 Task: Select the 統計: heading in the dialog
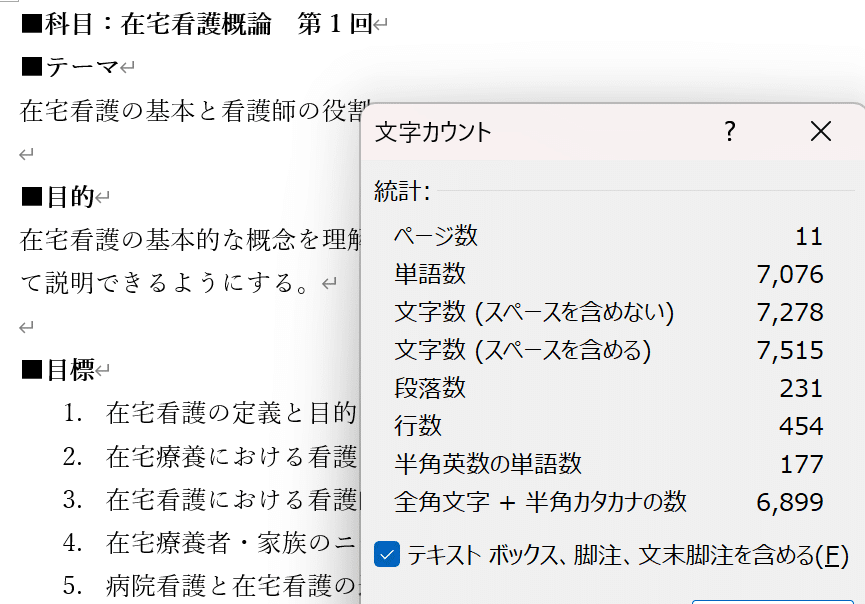pyautogui.click(x=402, y=191)
